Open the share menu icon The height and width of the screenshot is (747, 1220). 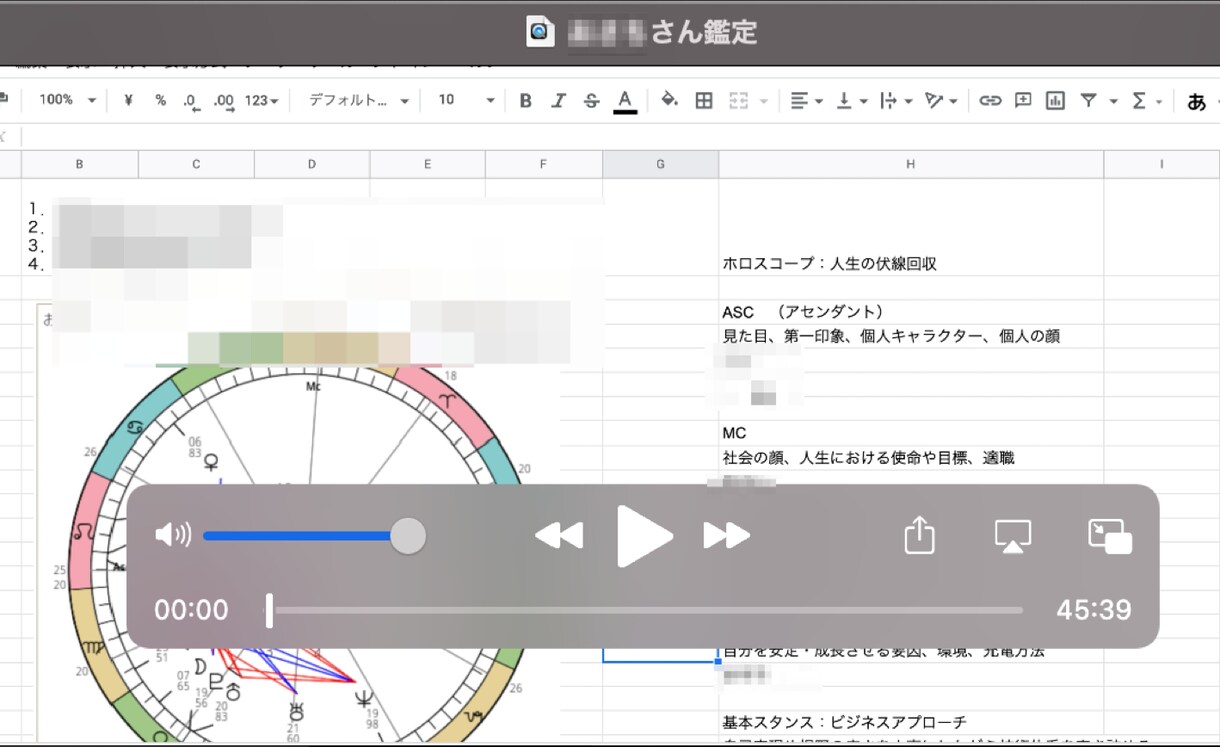919,535
